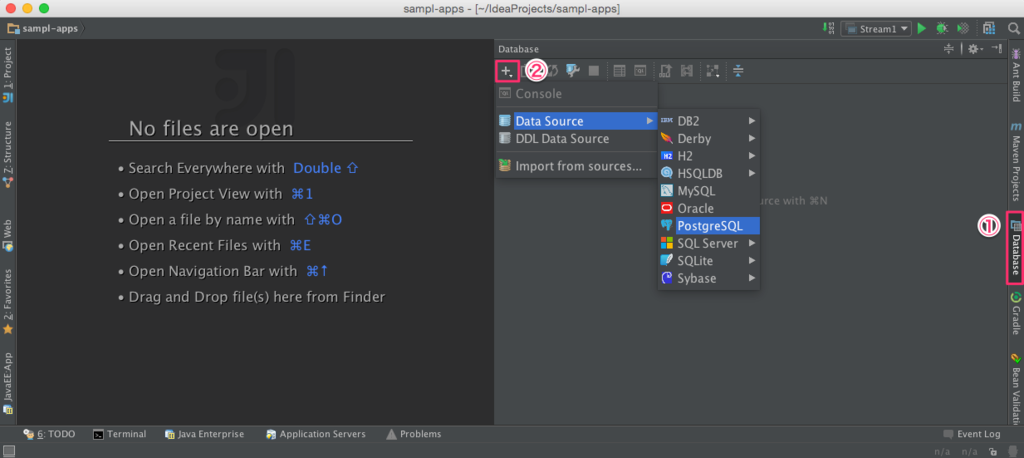Click the scroll-from-editor icon in Database header
Viewport: 1024px width, 458px height.
point(949,49)
